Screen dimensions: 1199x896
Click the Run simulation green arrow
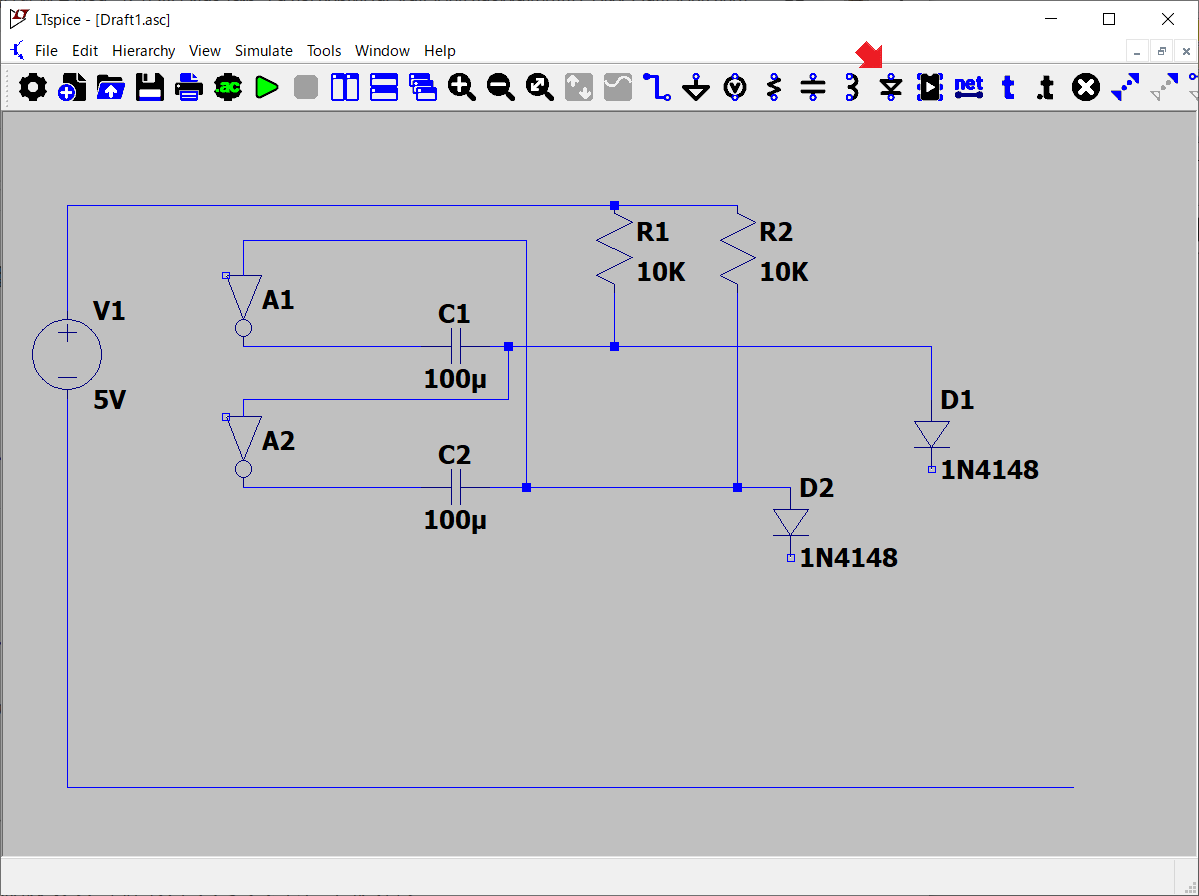[x=266, y=88]
